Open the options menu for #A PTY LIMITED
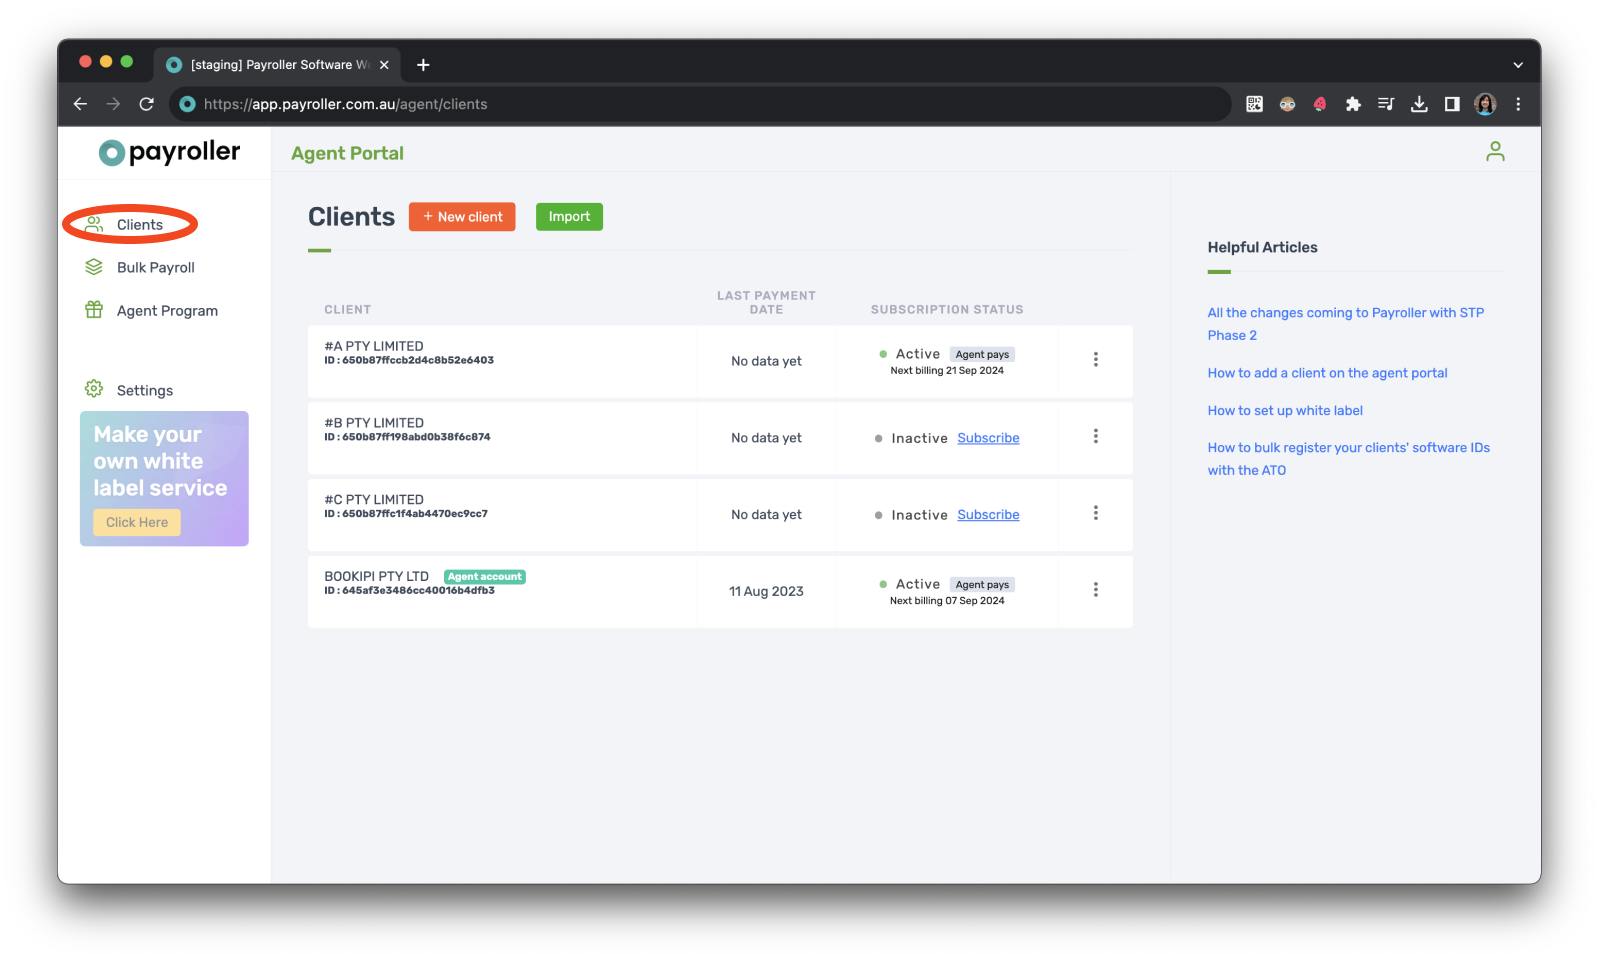Image resolution: width=1599 pixels, height=960 pixels. tap(1095, 360)
